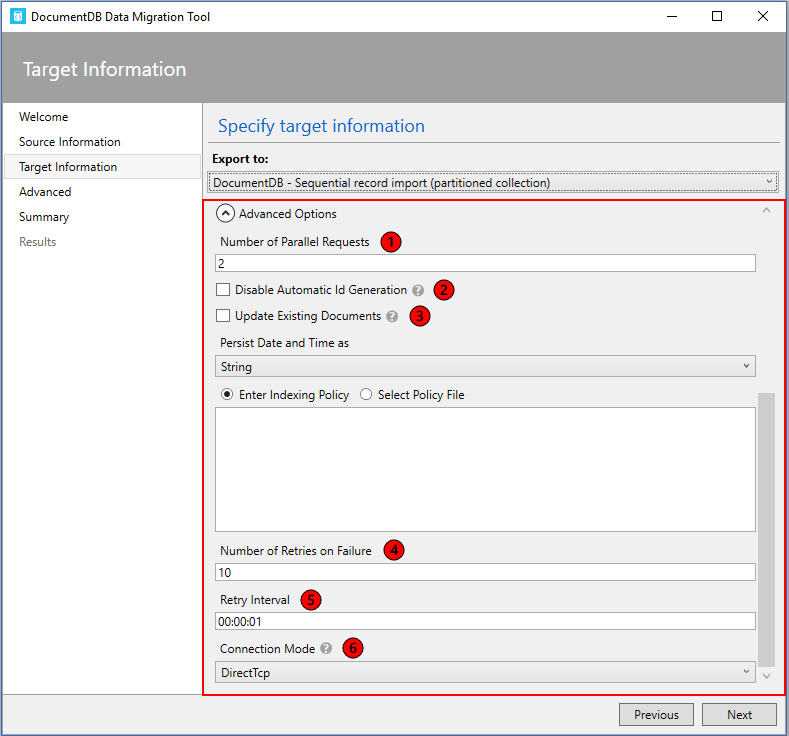Select Enter Indexing Policy radio button
789x736 pixels.
[x=227, y=394]
